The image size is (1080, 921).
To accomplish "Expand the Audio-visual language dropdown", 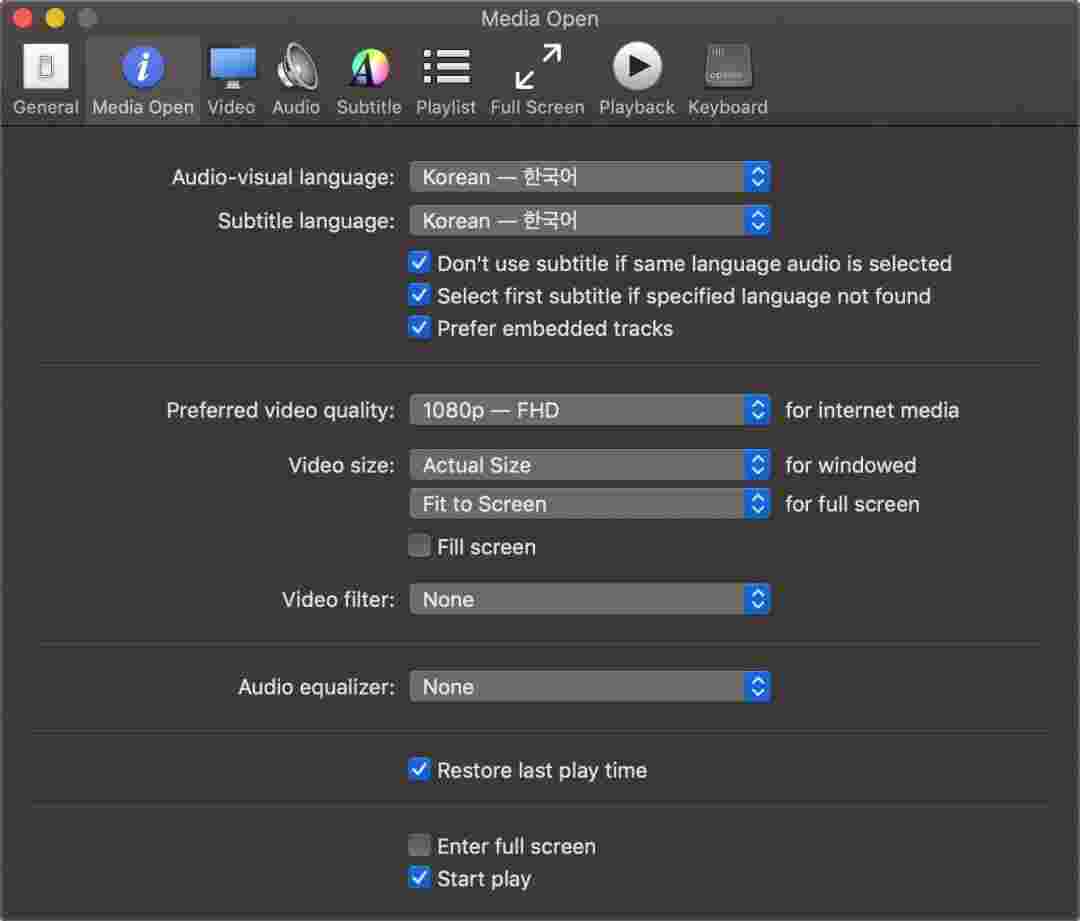I will tap(590, 178).
